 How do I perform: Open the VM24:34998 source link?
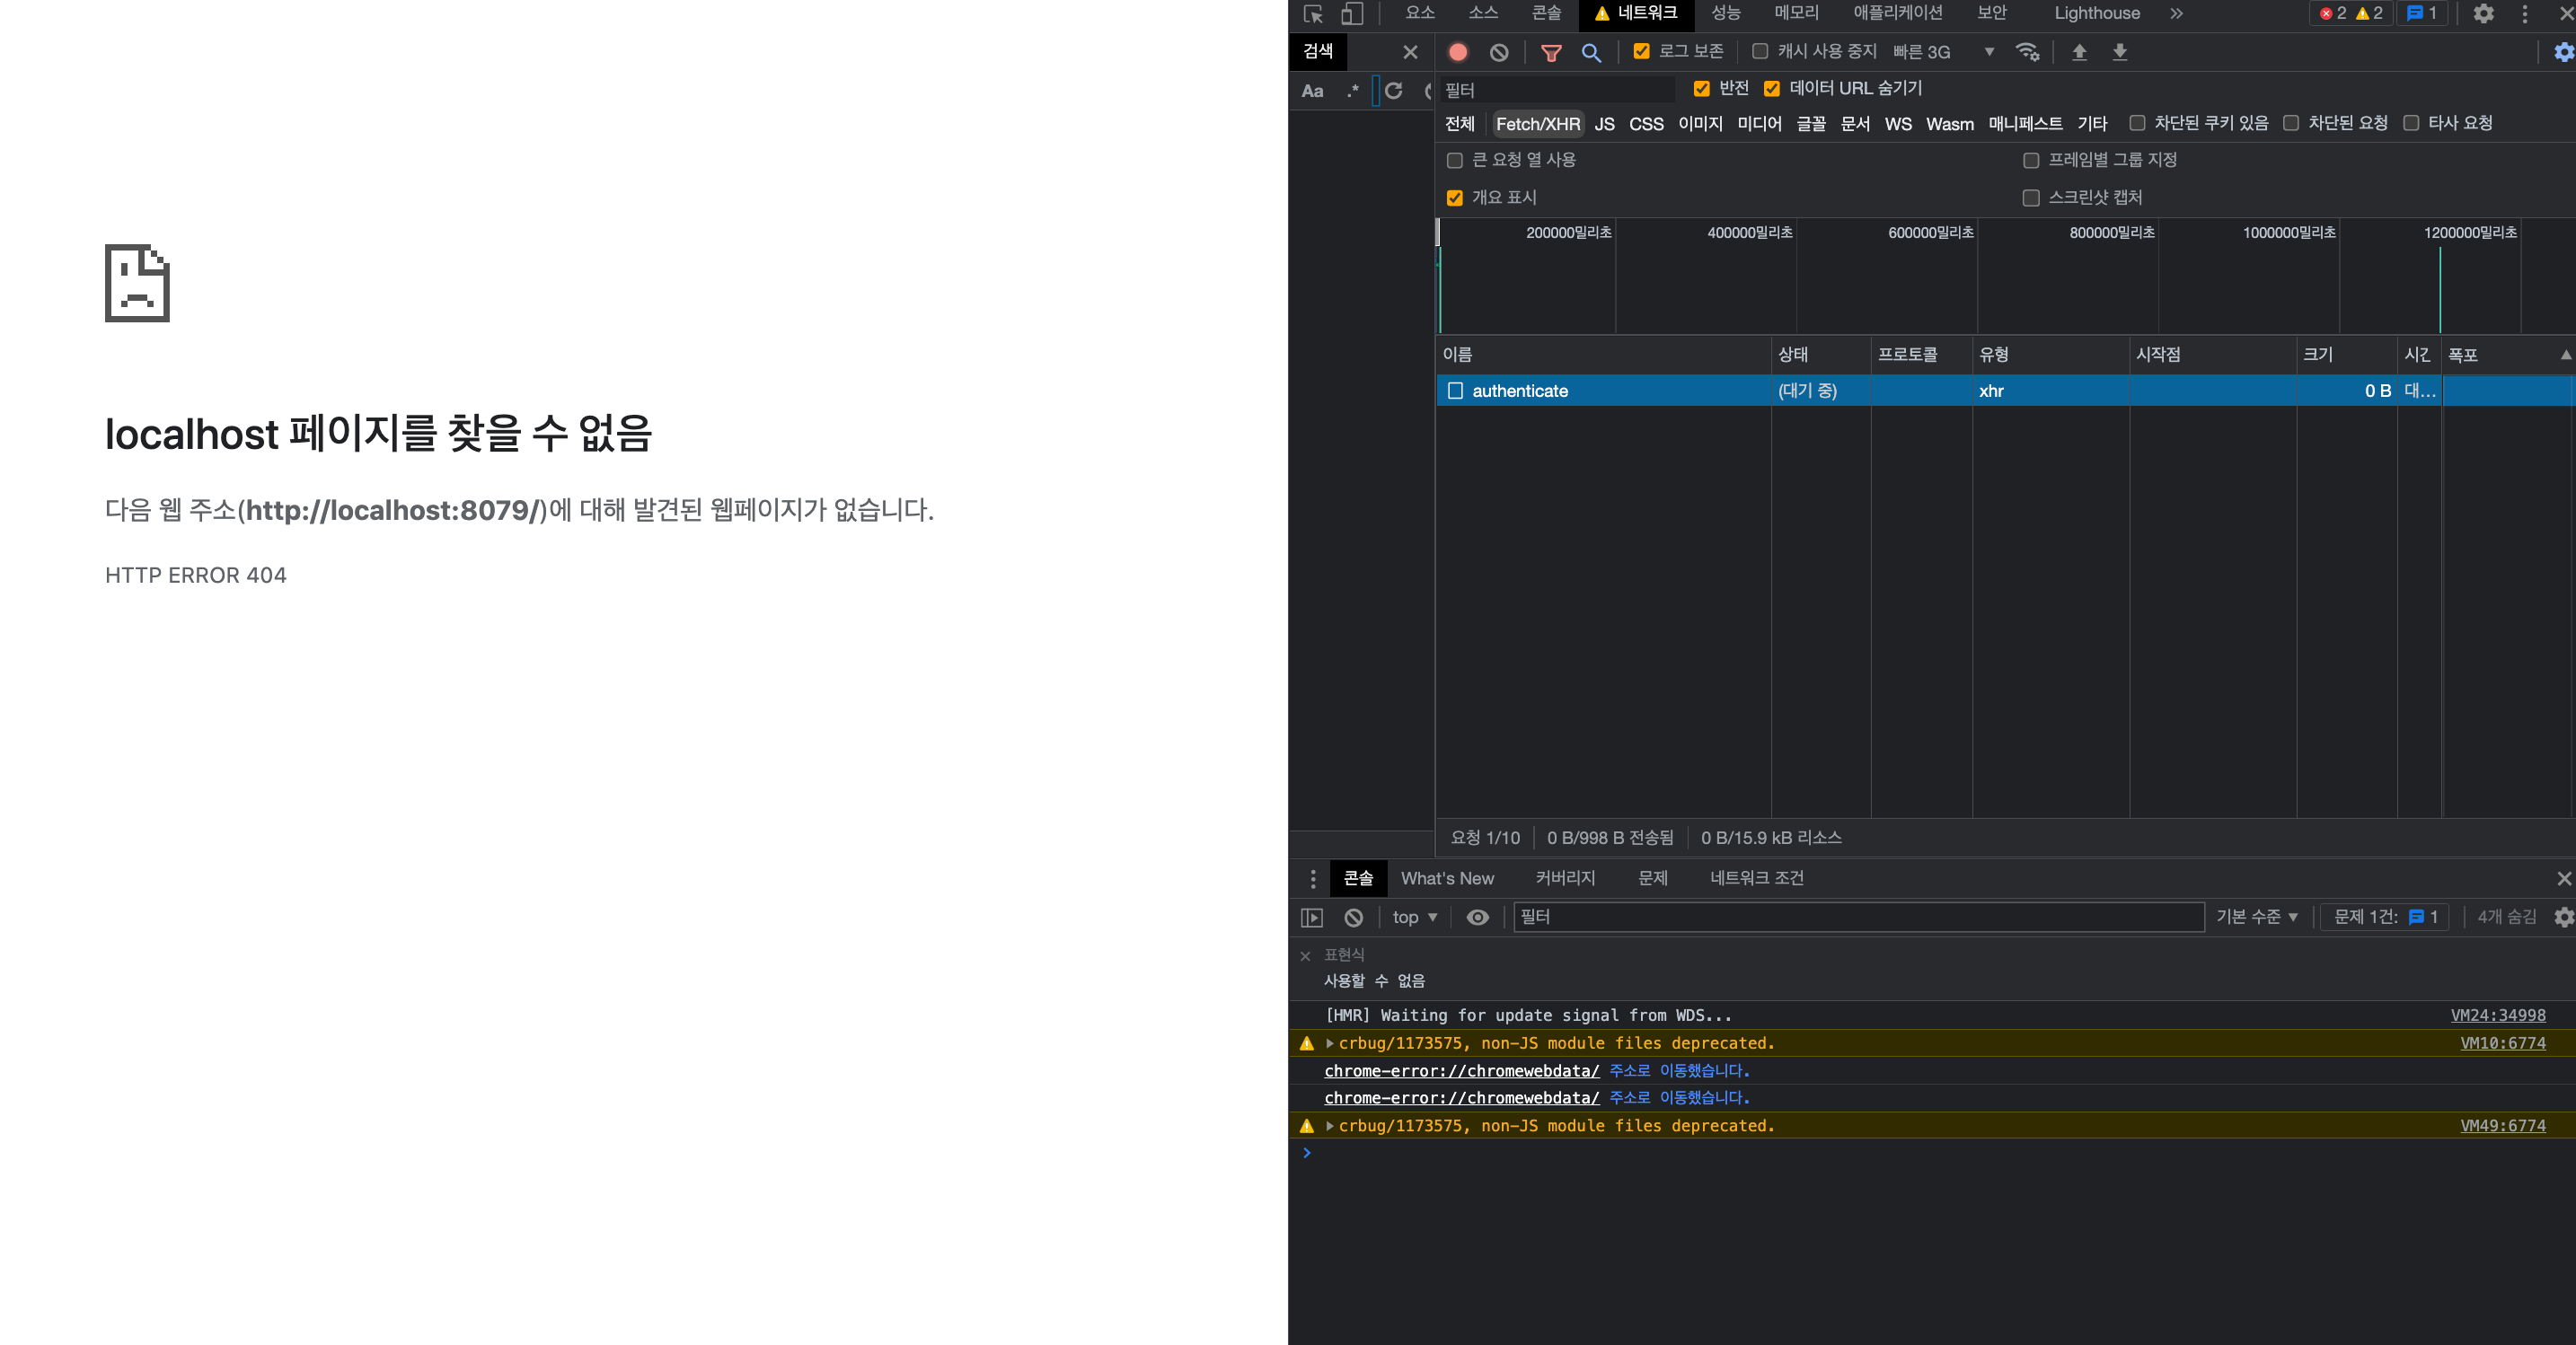tap(2497, 1015)
